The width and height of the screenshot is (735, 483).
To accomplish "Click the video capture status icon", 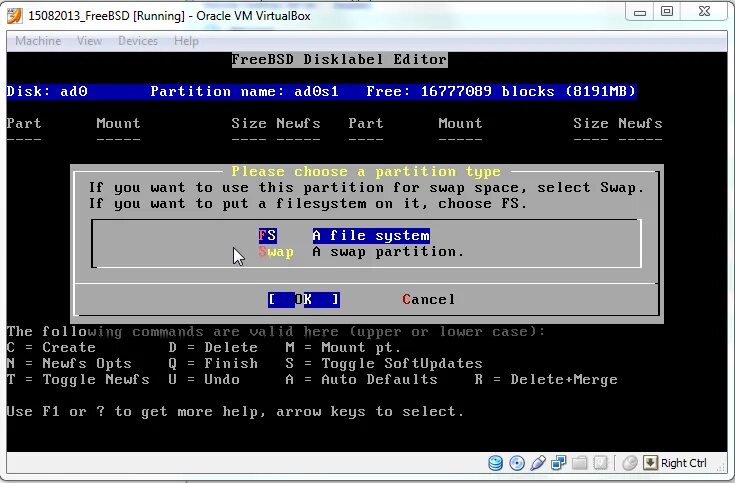I will click(x=600, y=463).
